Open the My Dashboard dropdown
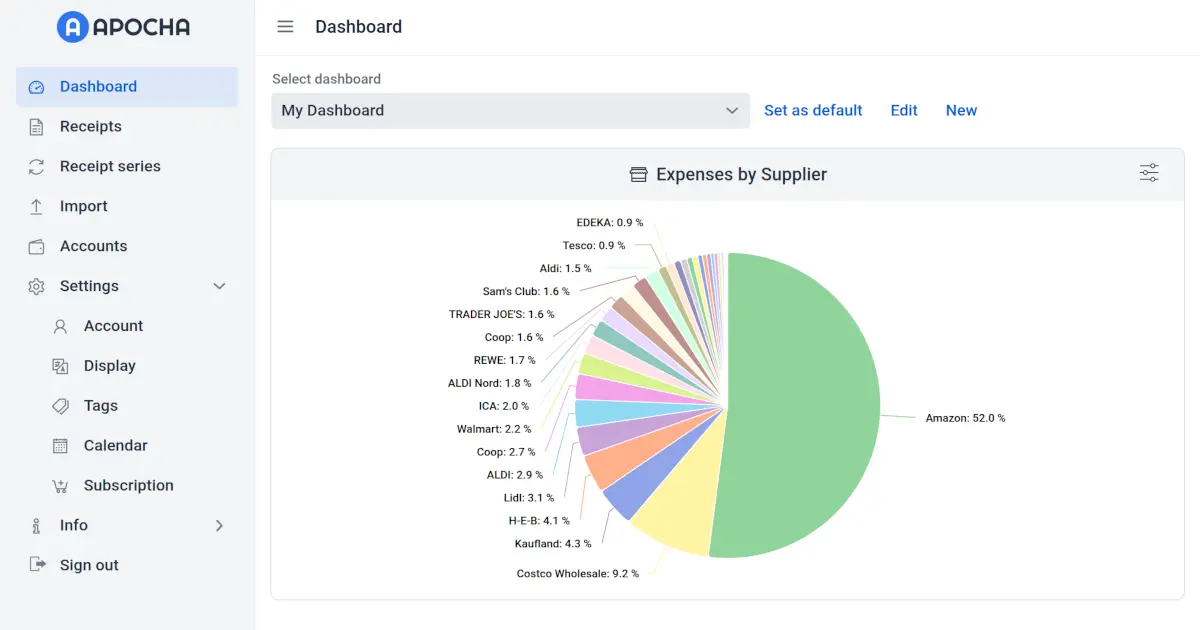This screenshot has height=630, width=1200. pos(510,111)
